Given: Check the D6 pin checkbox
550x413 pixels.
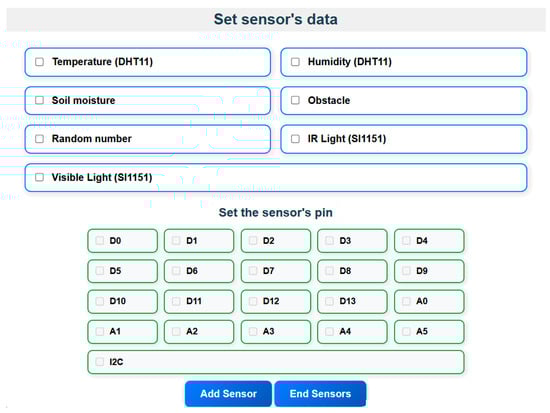Looking at the screenshot, I should 176,271.
